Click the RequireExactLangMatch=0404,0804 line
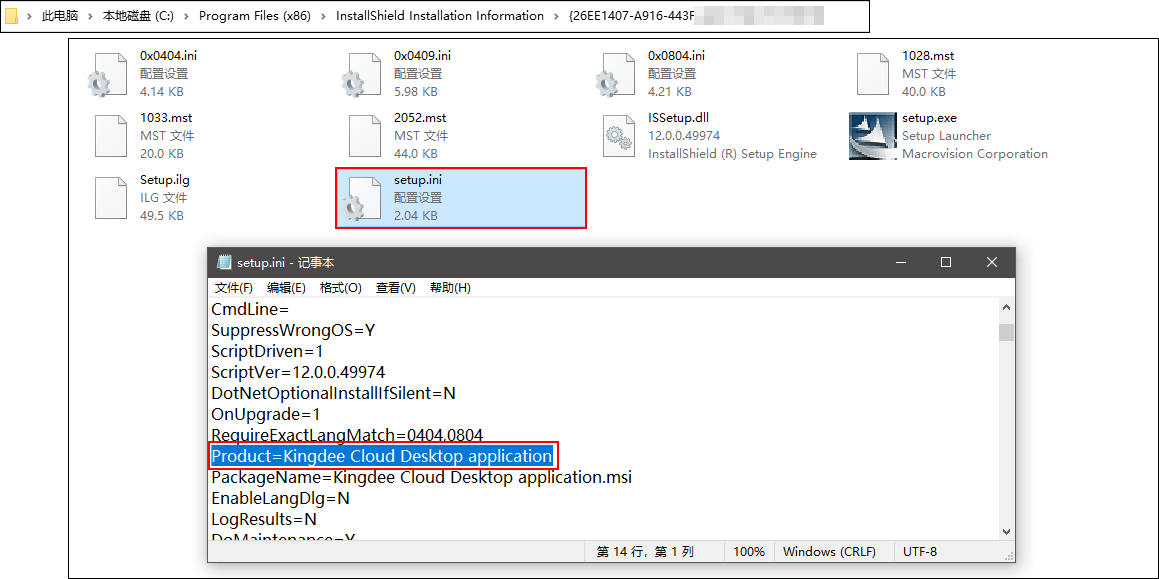 (347, 435)
